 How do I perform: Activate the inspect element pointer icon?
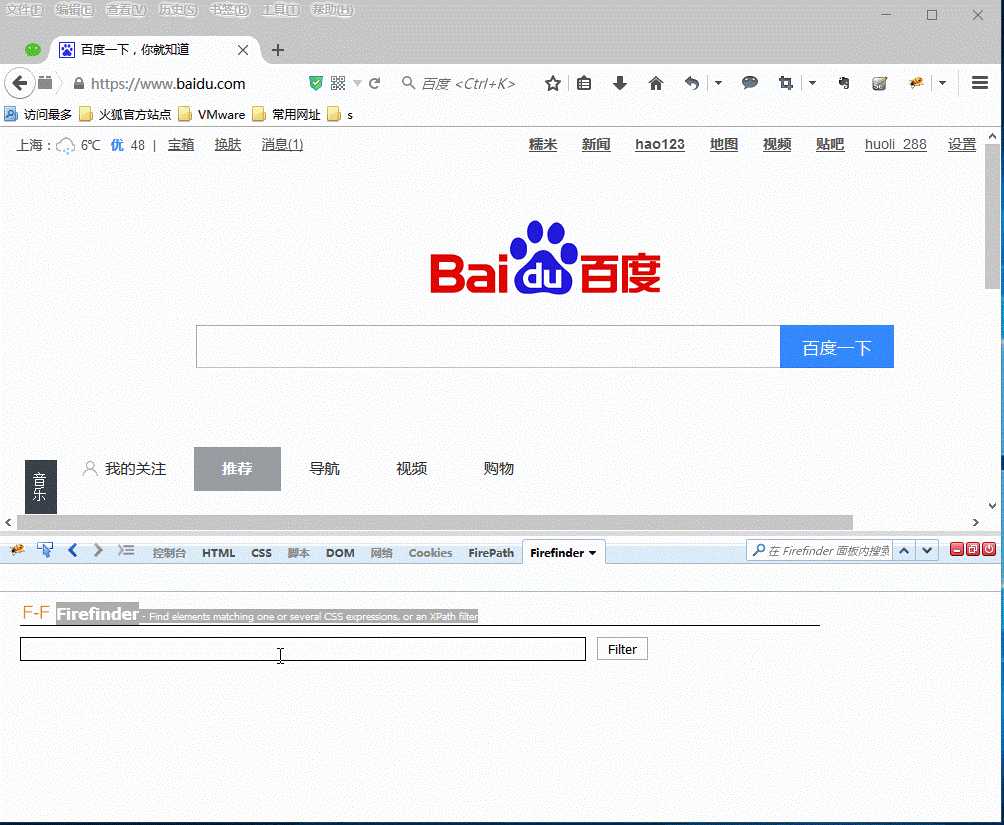[45, 550]
